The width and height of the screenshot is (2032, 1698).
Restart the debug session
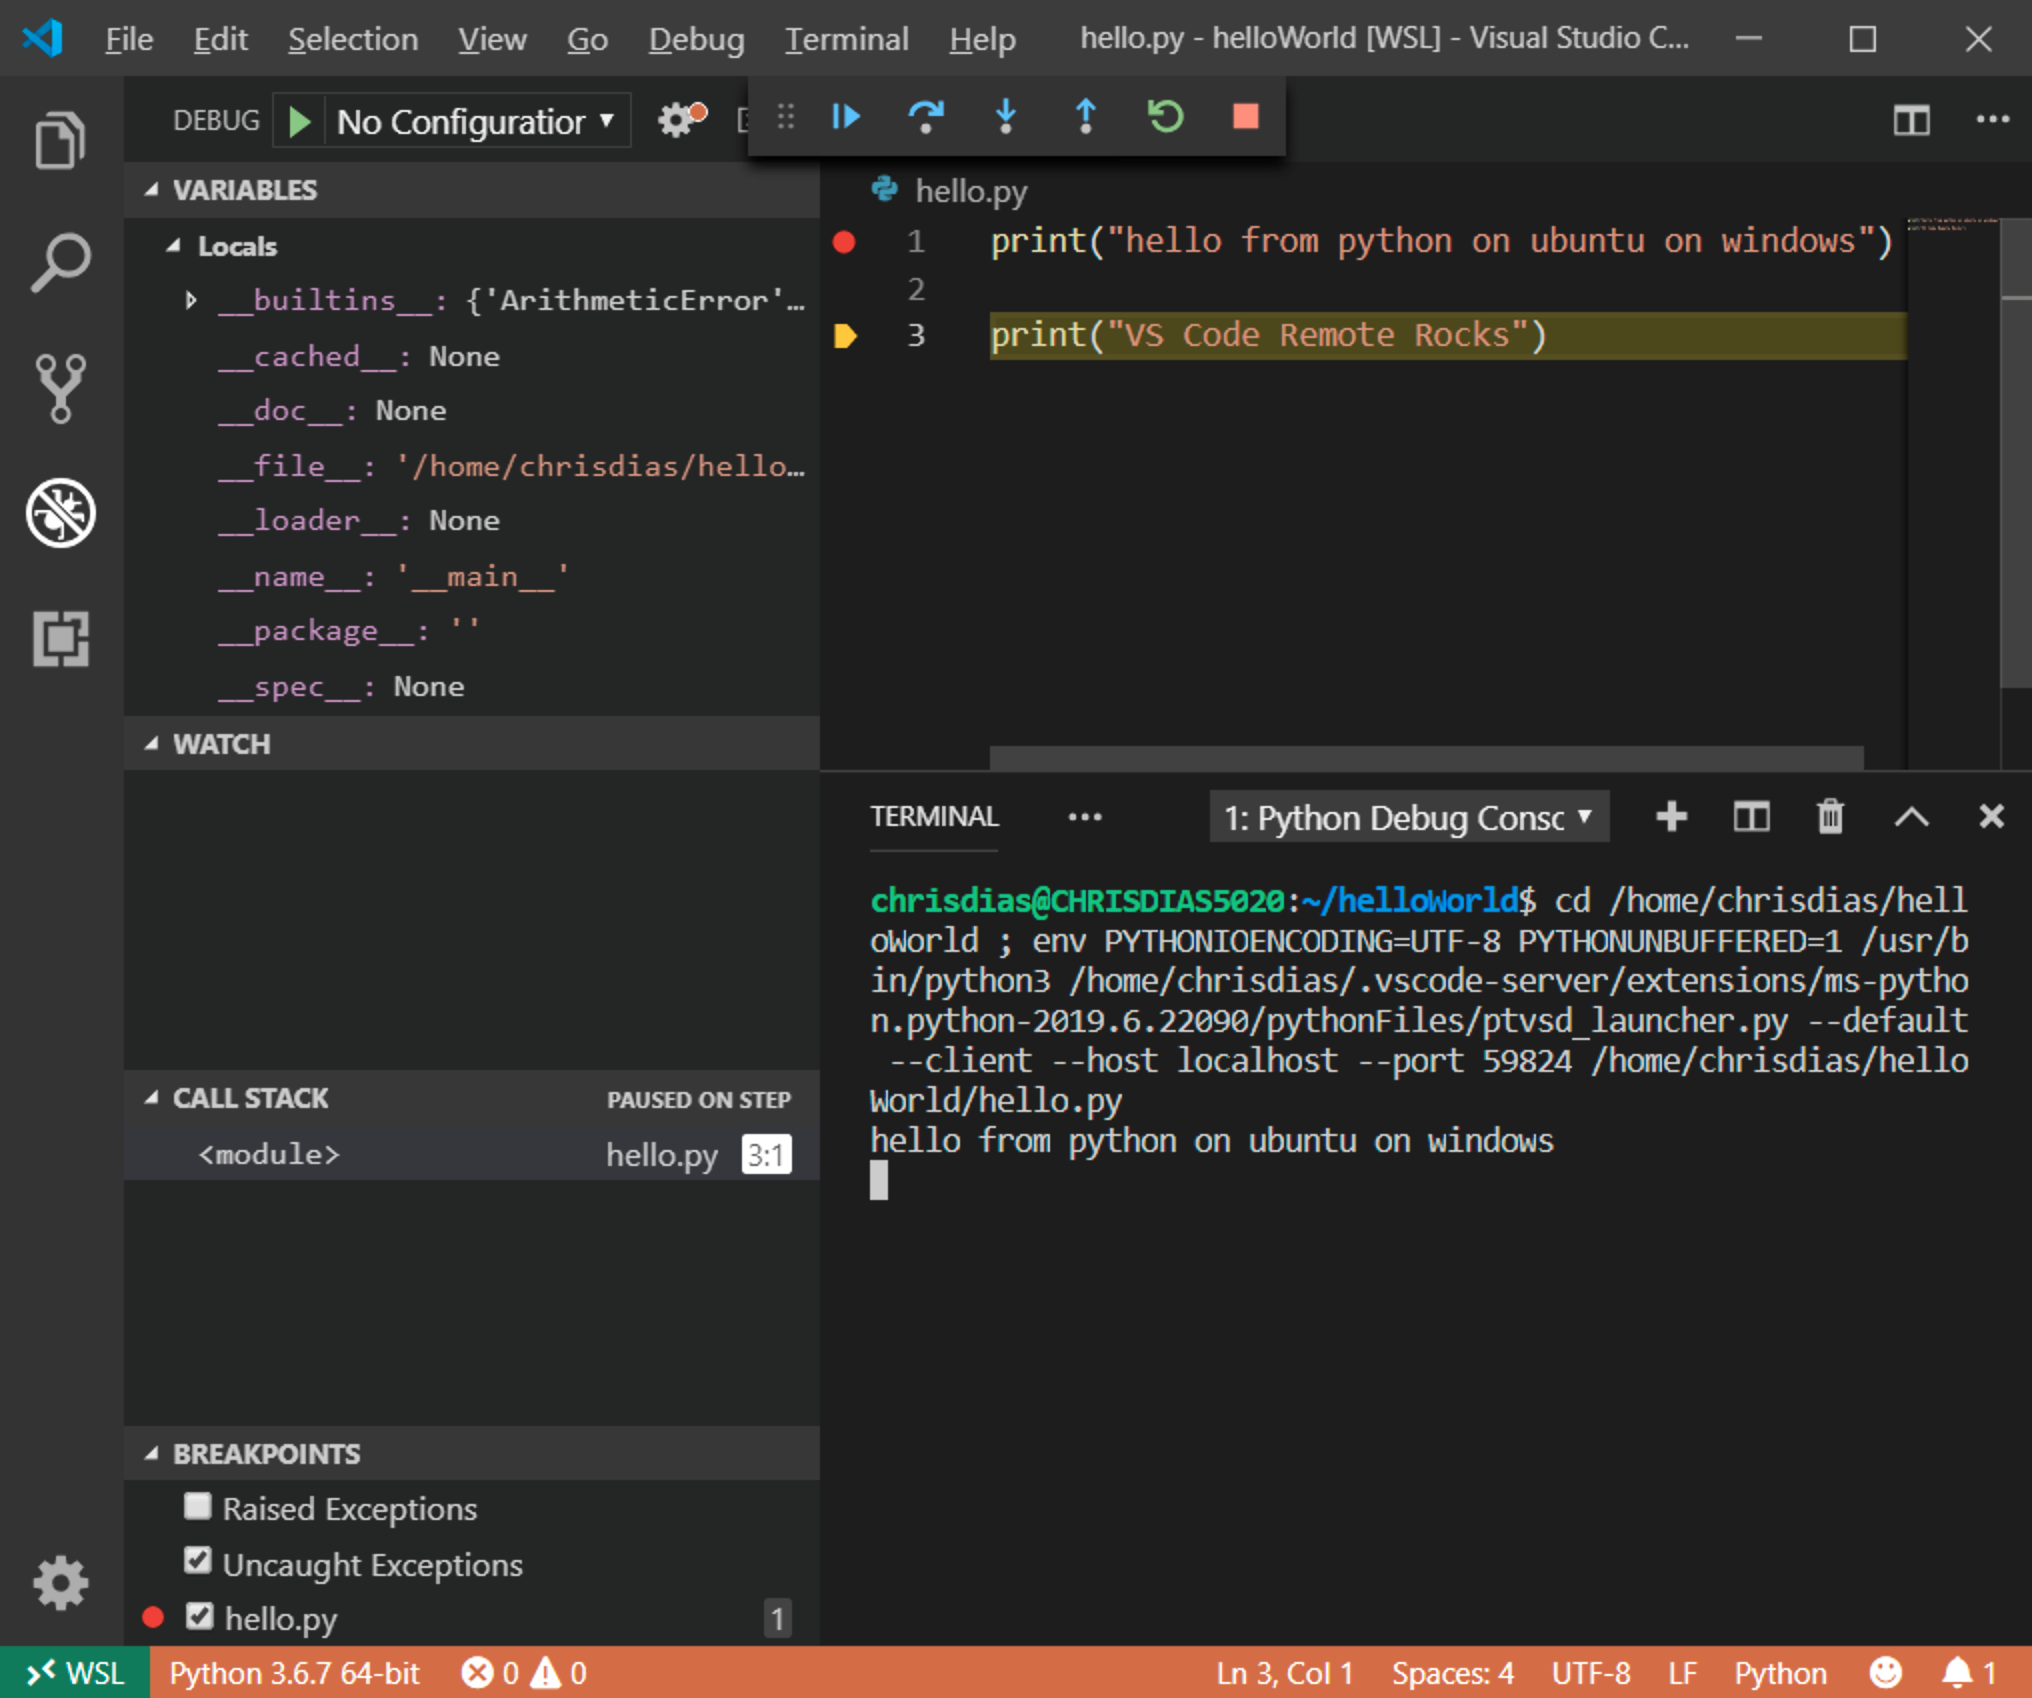(1166, 117)
